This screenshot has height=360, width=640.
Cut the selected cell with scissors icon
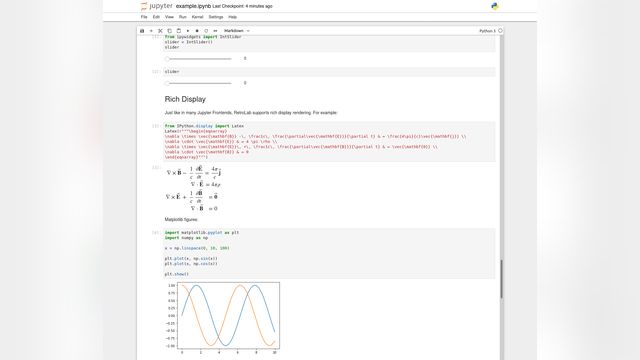[160, 31]
